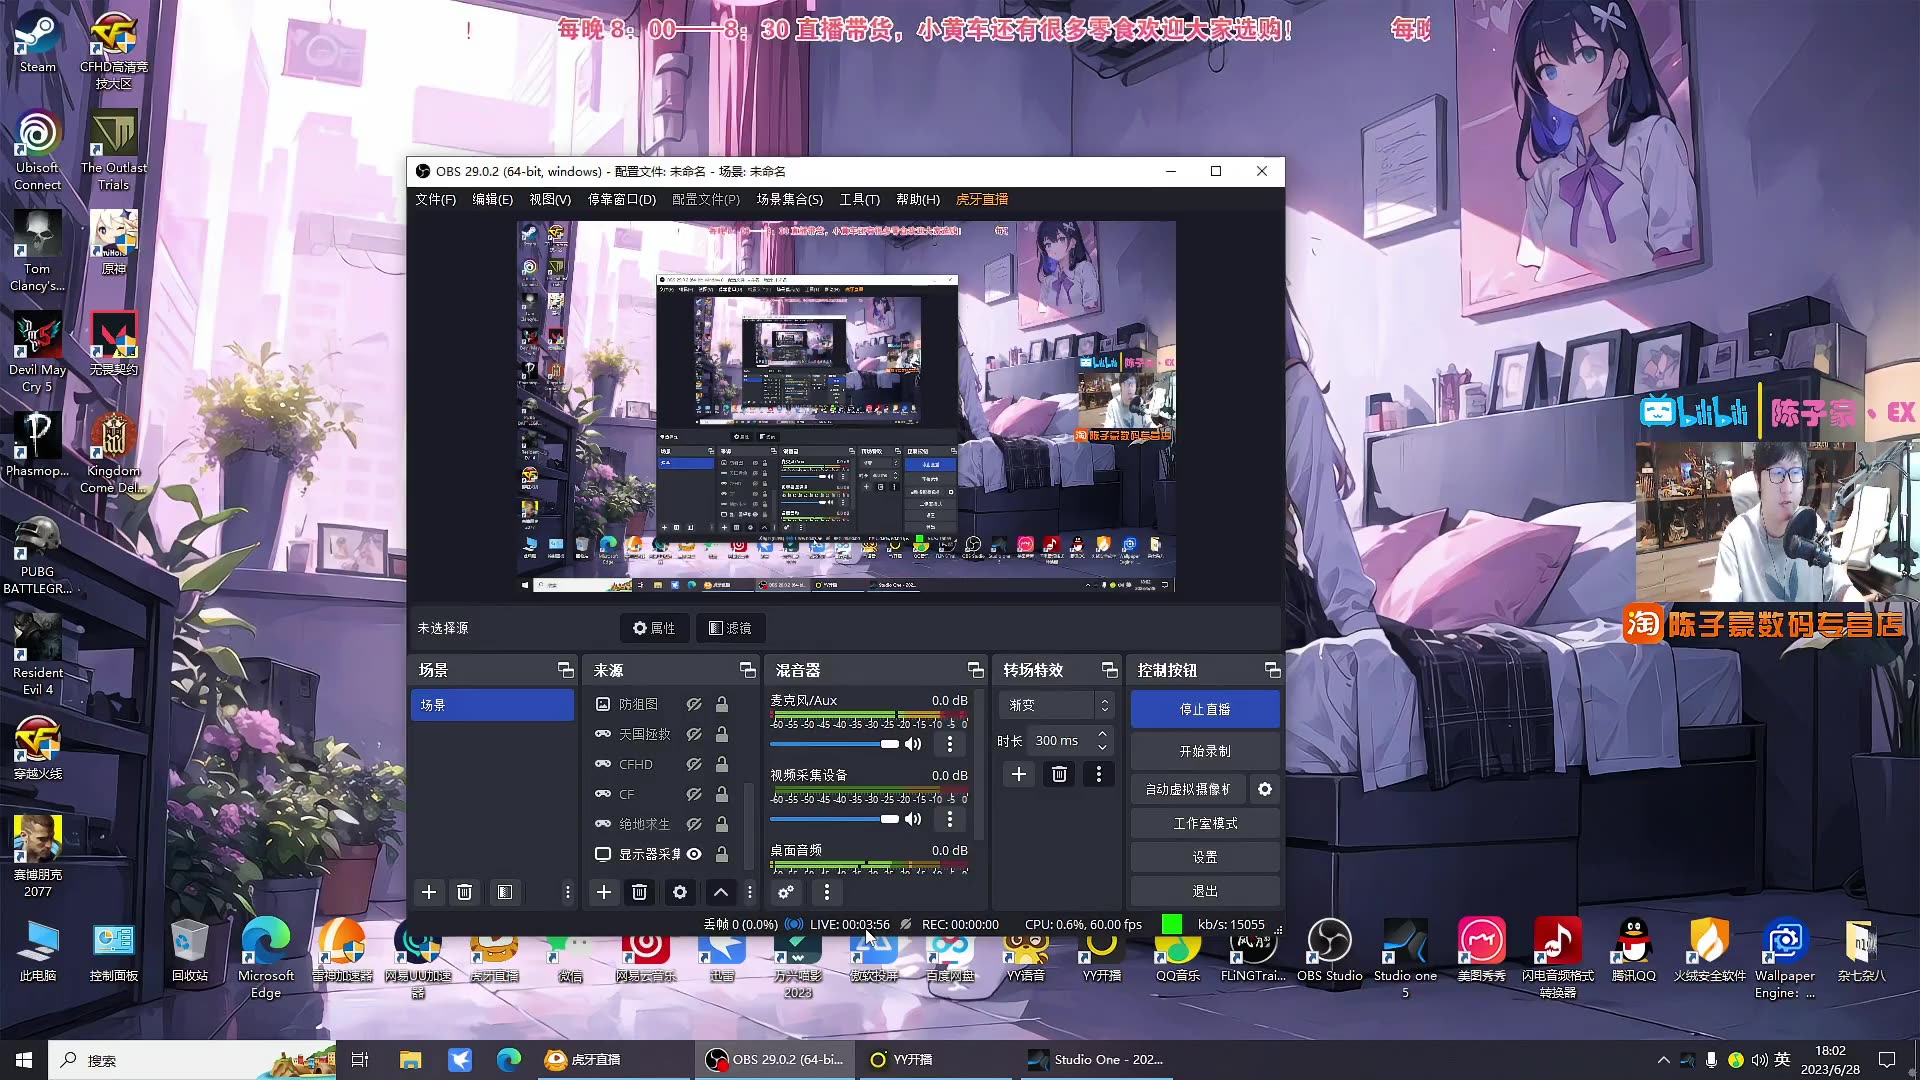Click the 退出 button in controls
1920x1080 pixels.
[1205, 891]
